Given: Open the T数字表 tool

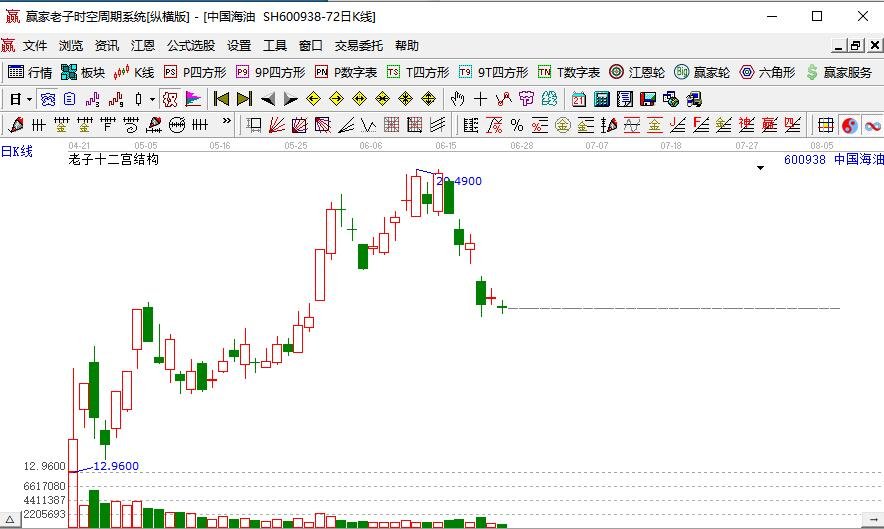Looking at the screenshot, I should point(569,72).
